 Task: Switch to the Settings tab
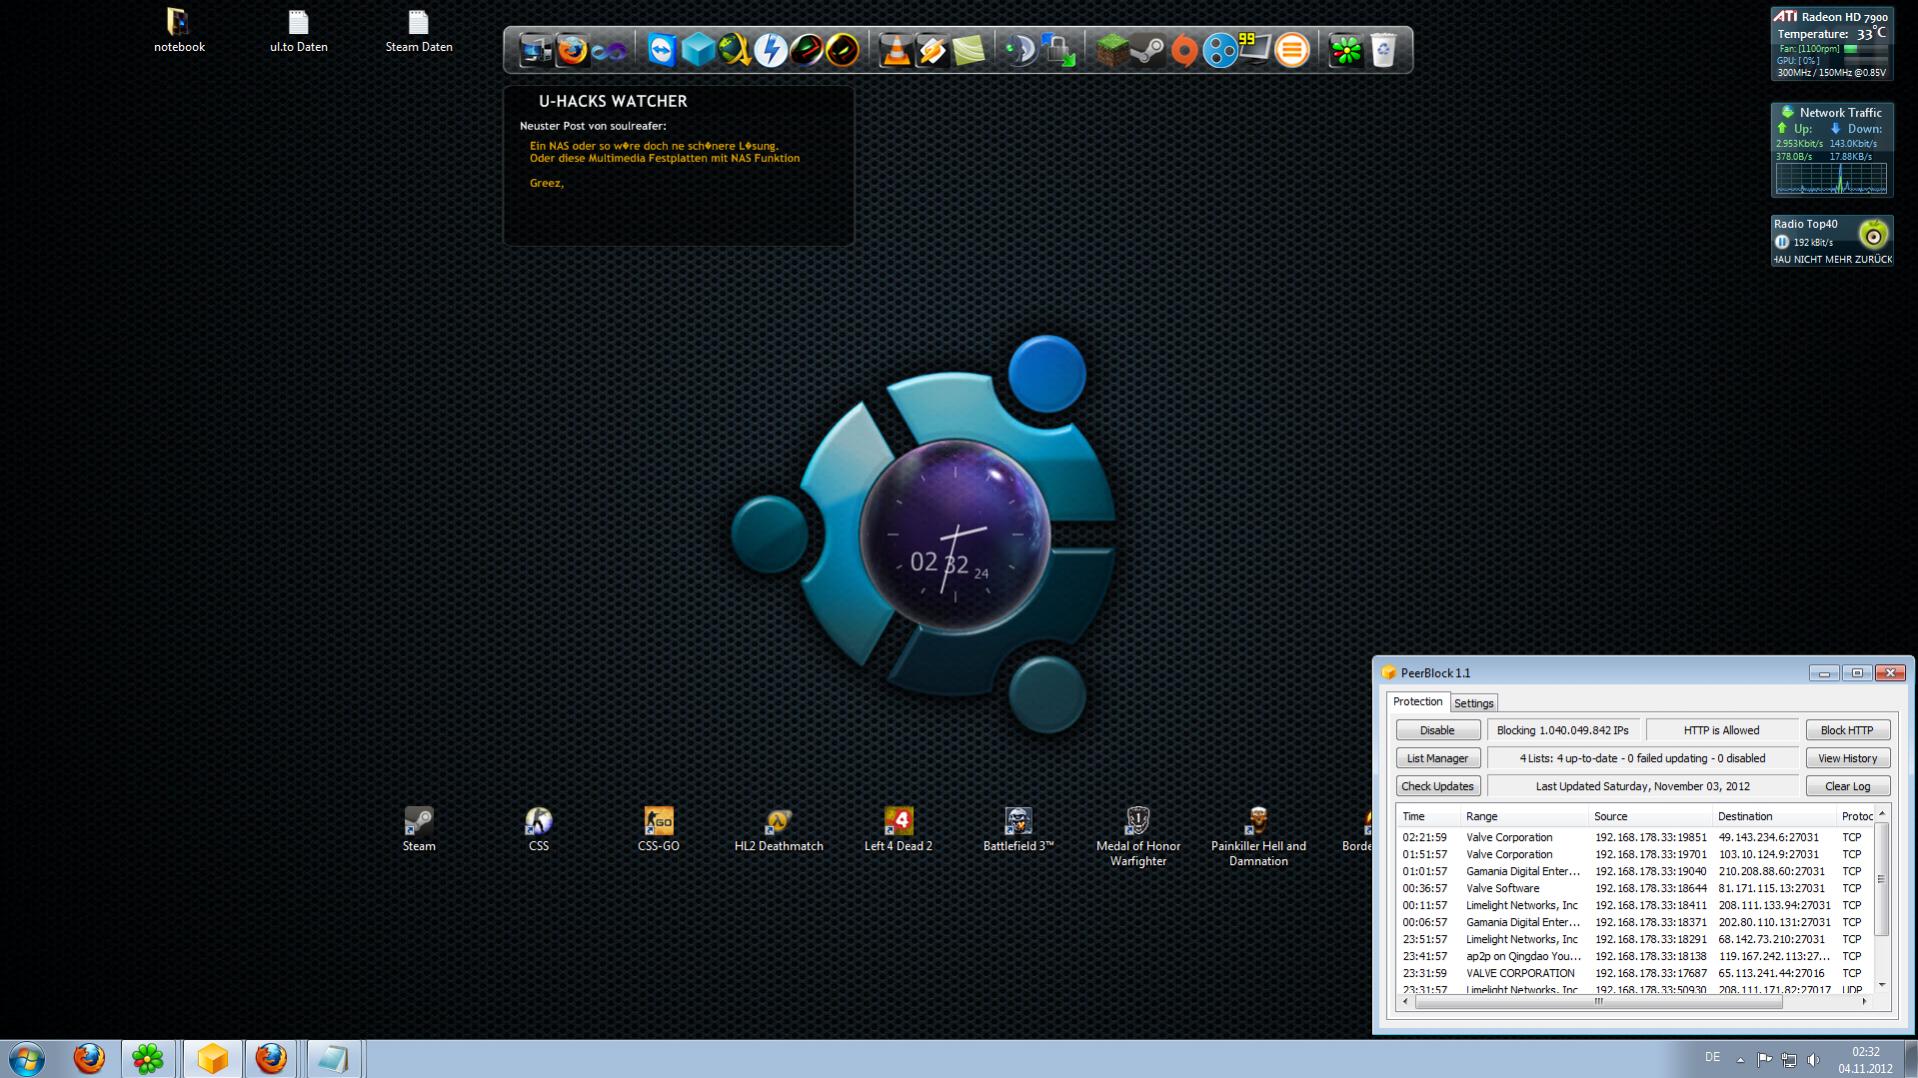click(1473, 703)
